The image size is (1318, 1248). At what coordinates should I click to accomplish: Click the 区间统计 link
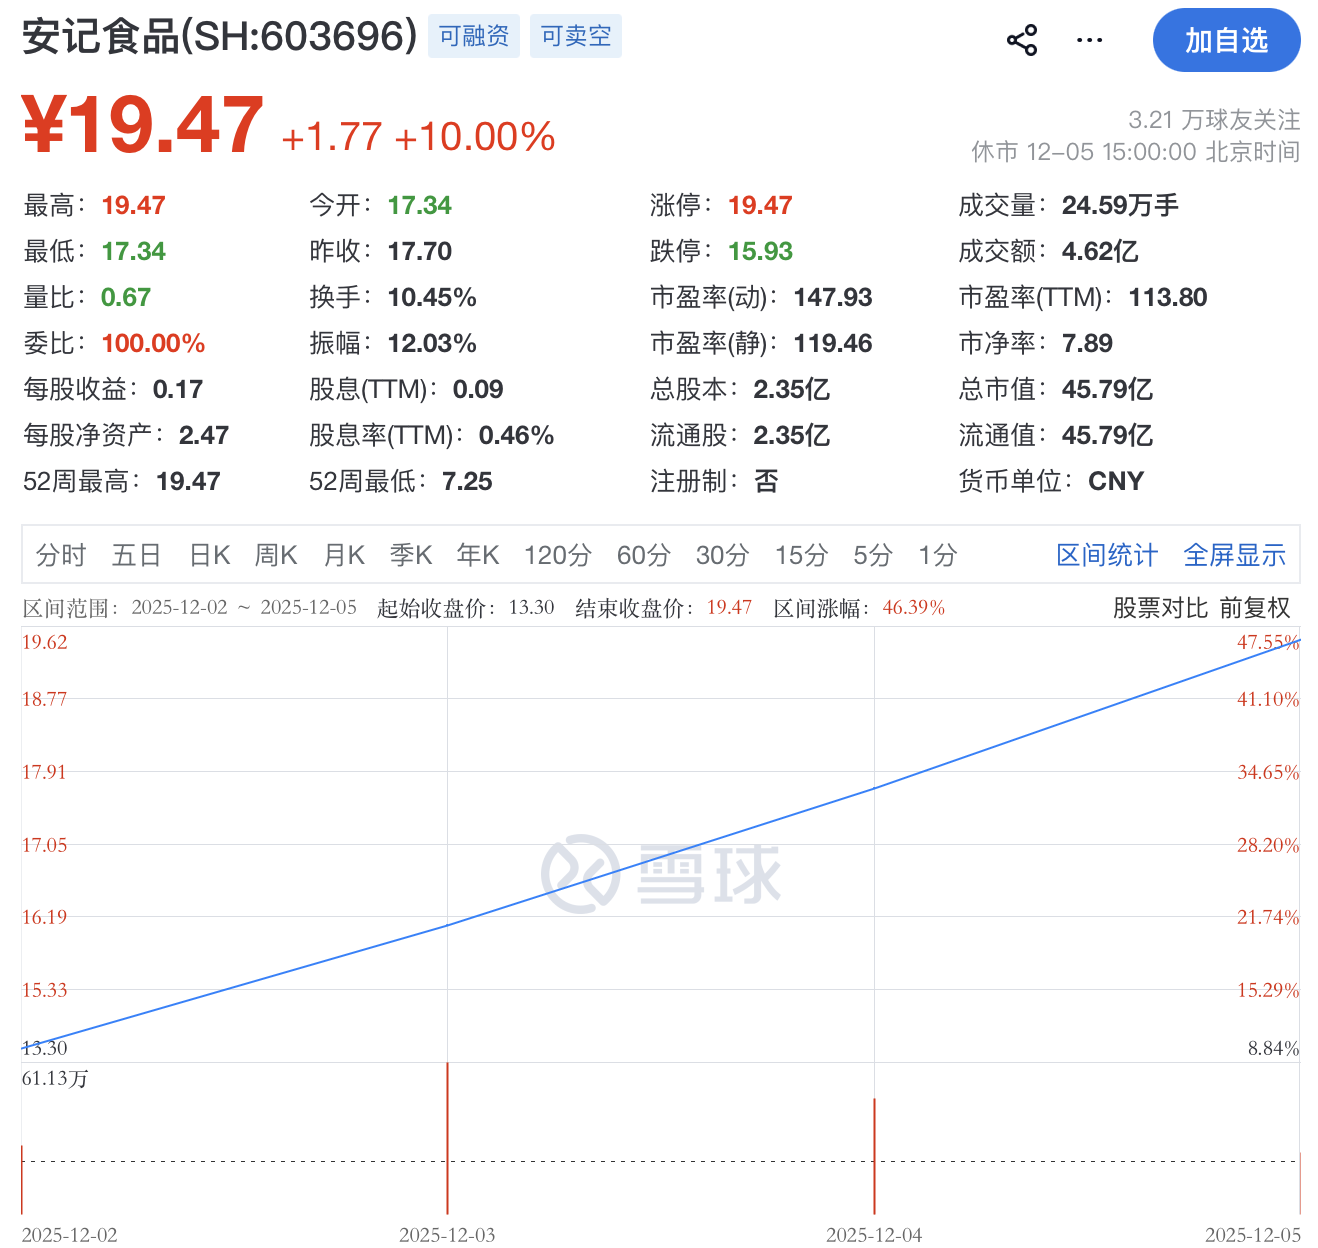coord(1107,555)
